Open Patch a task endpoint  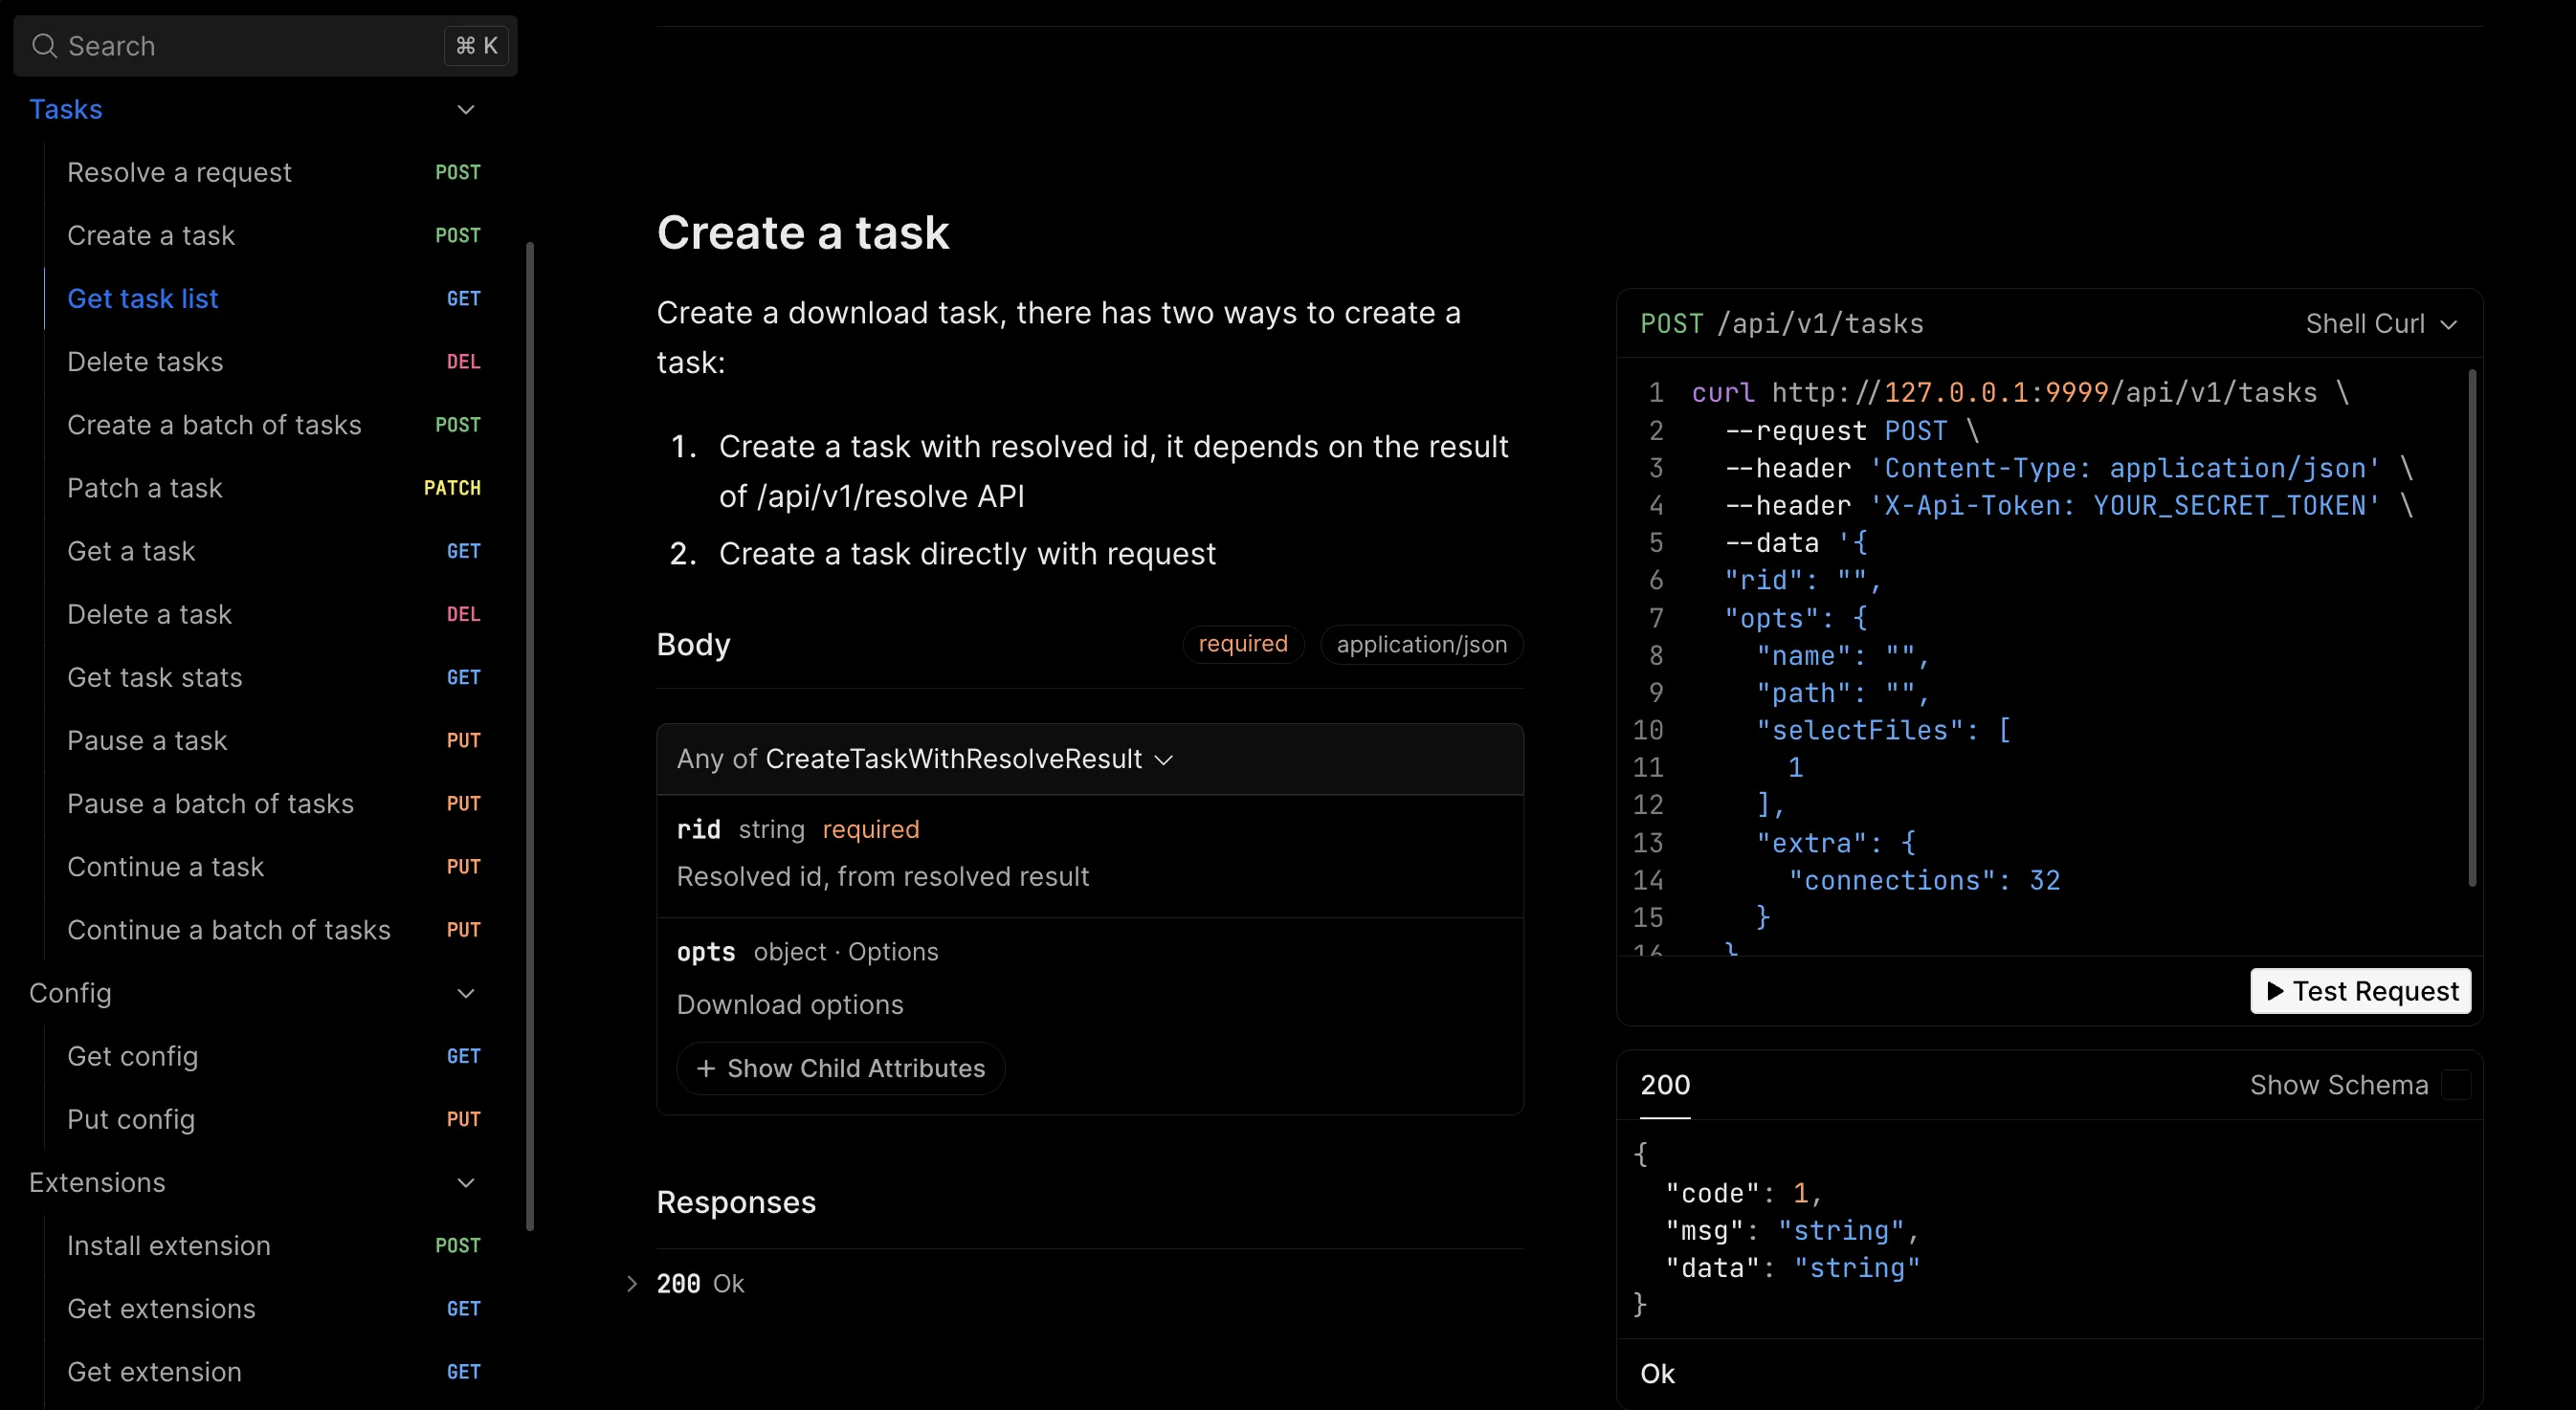(145, 488)
